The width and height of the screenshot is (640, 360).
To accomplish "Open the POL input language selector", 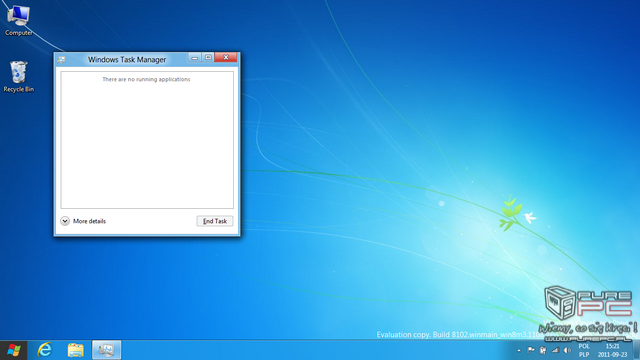I will point(584,350).
